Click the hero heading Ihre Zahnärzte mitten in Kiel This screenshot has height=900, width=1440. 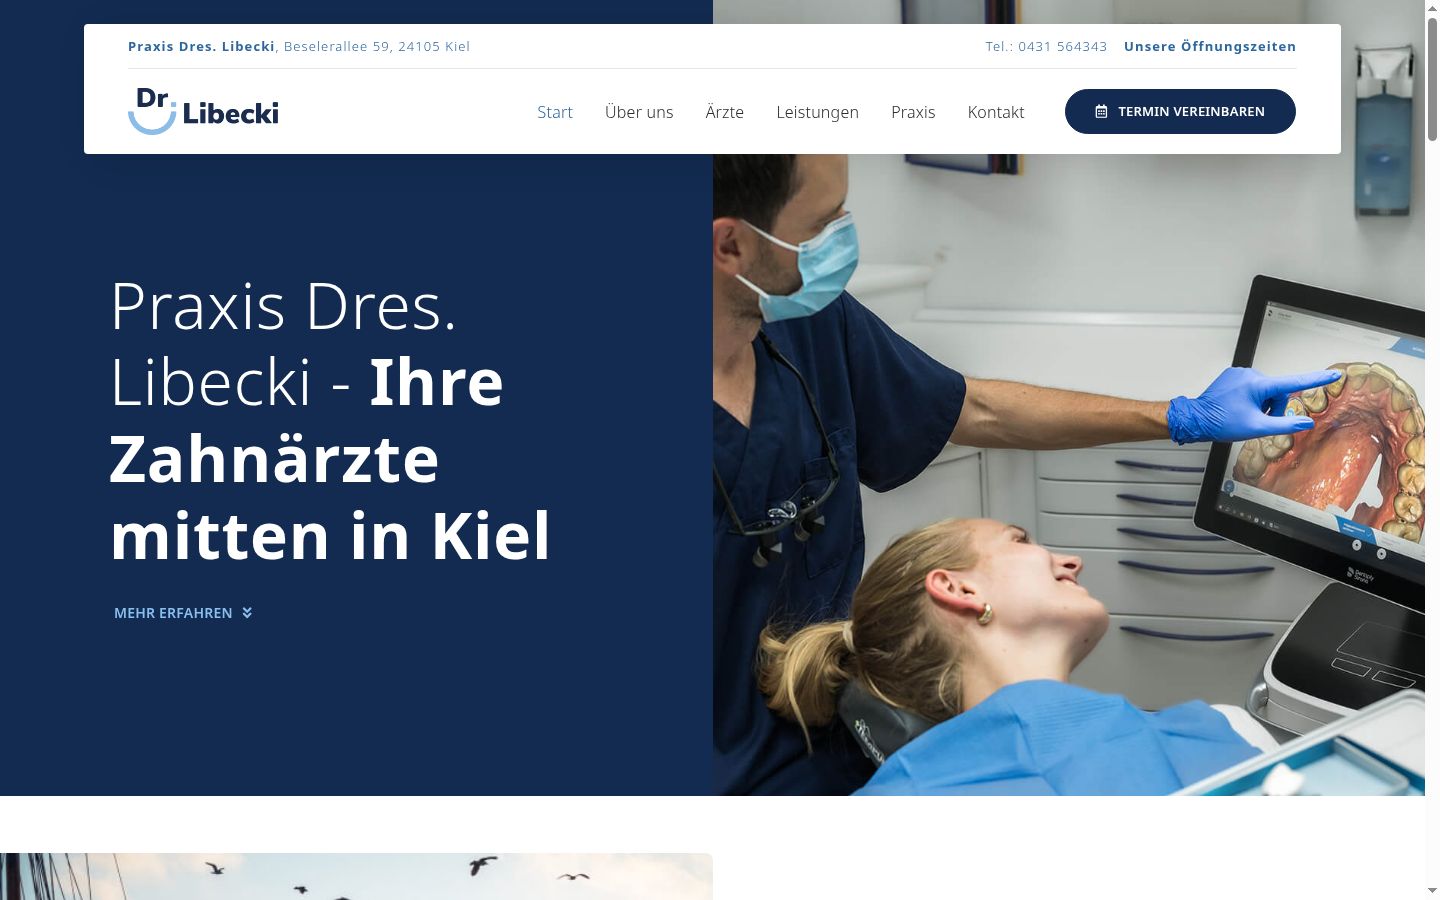[330, 458]
